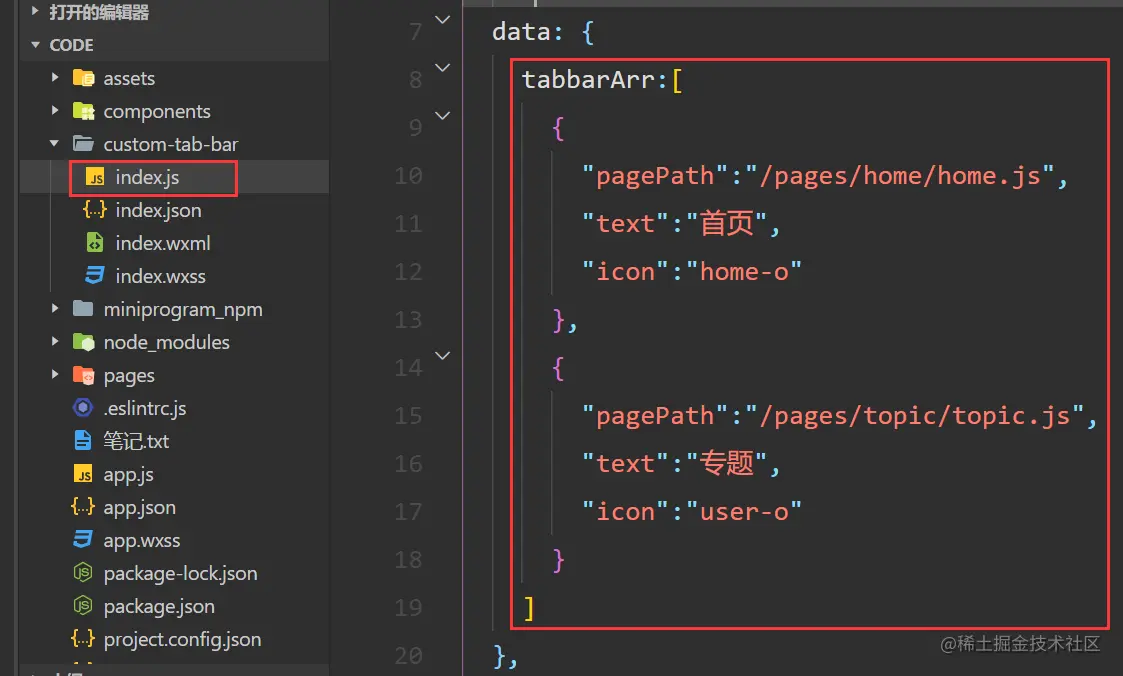Click the node_modules folder icon

(x=84, y=342)
